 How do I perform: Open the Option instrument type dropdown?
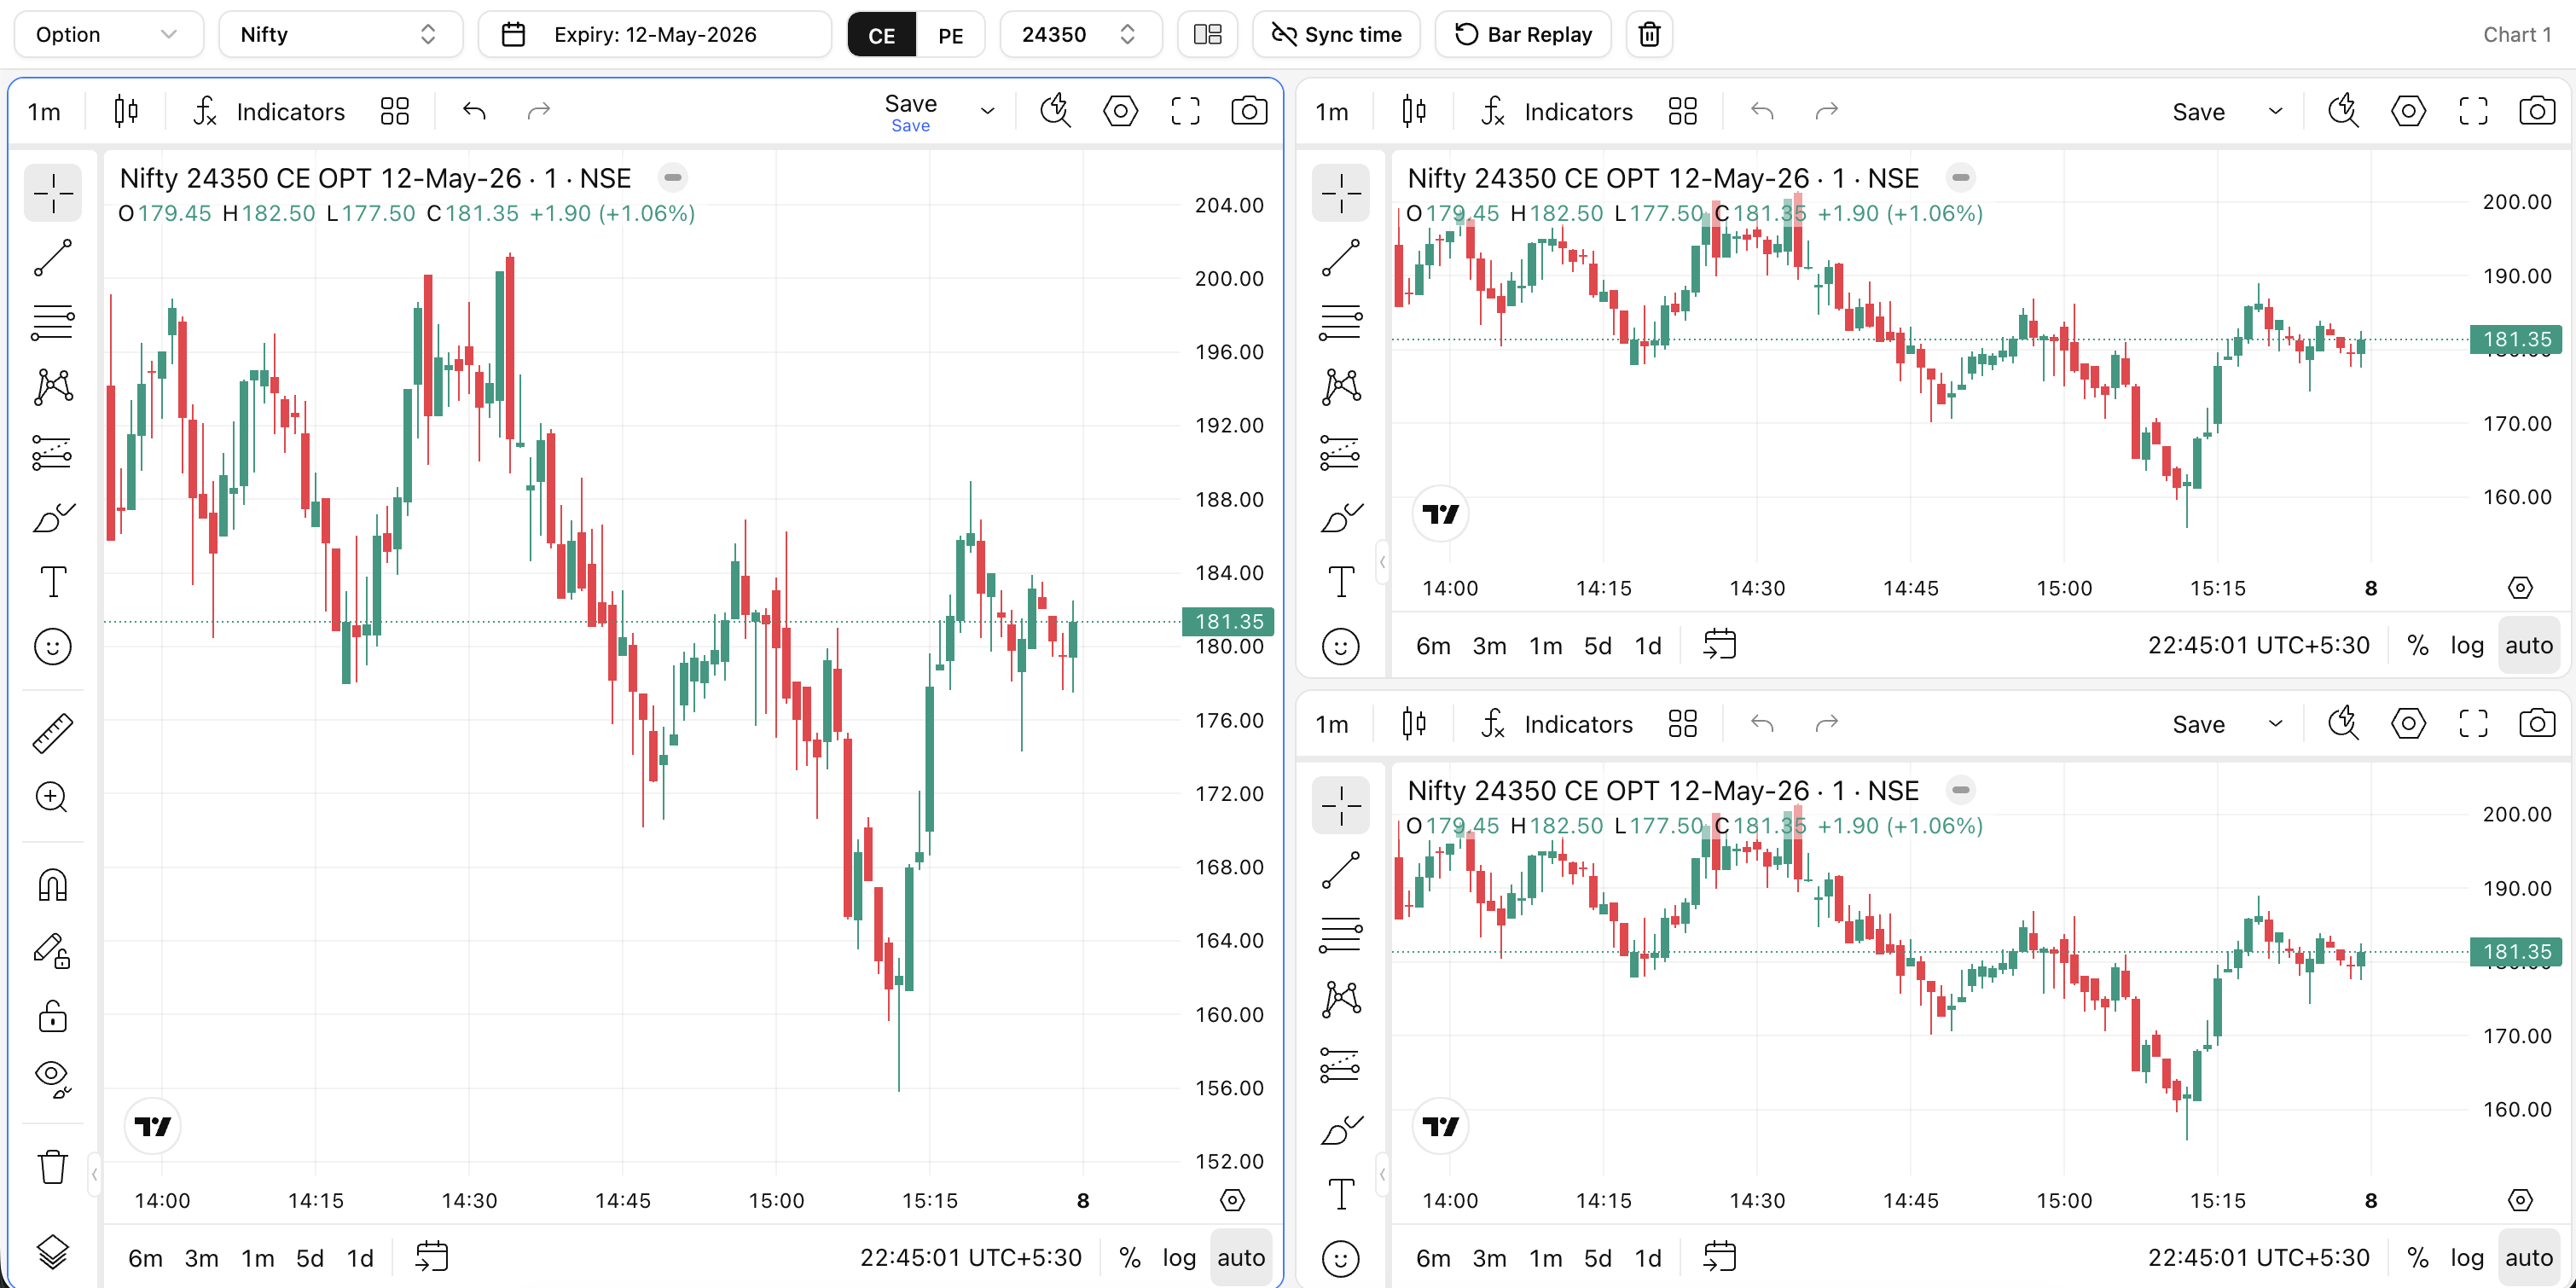click(108, 34)
